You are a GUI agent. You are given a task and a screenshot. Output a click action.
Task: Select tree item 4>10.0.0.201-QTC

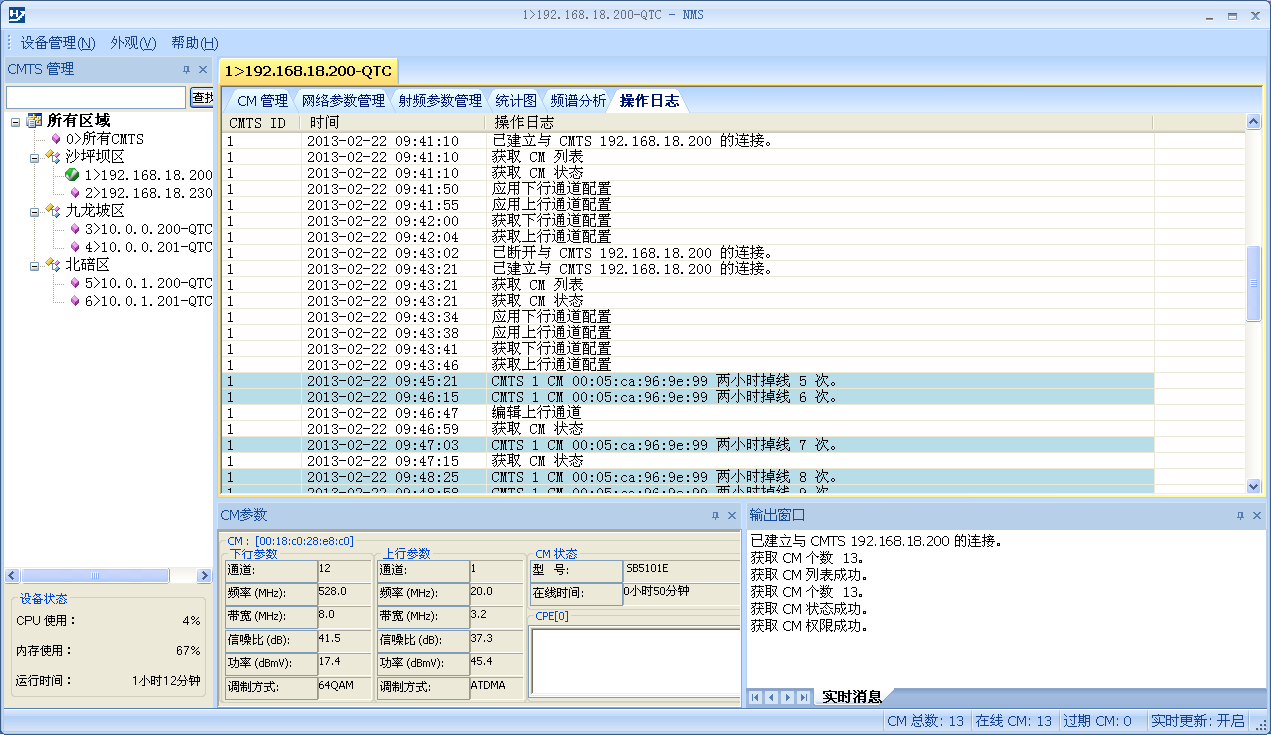148,247
